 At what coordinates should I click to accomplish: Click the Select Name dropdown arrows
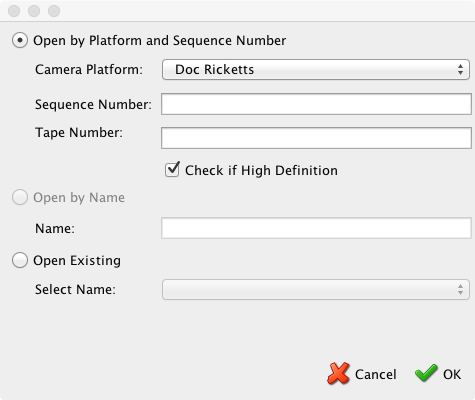[460, 289]
